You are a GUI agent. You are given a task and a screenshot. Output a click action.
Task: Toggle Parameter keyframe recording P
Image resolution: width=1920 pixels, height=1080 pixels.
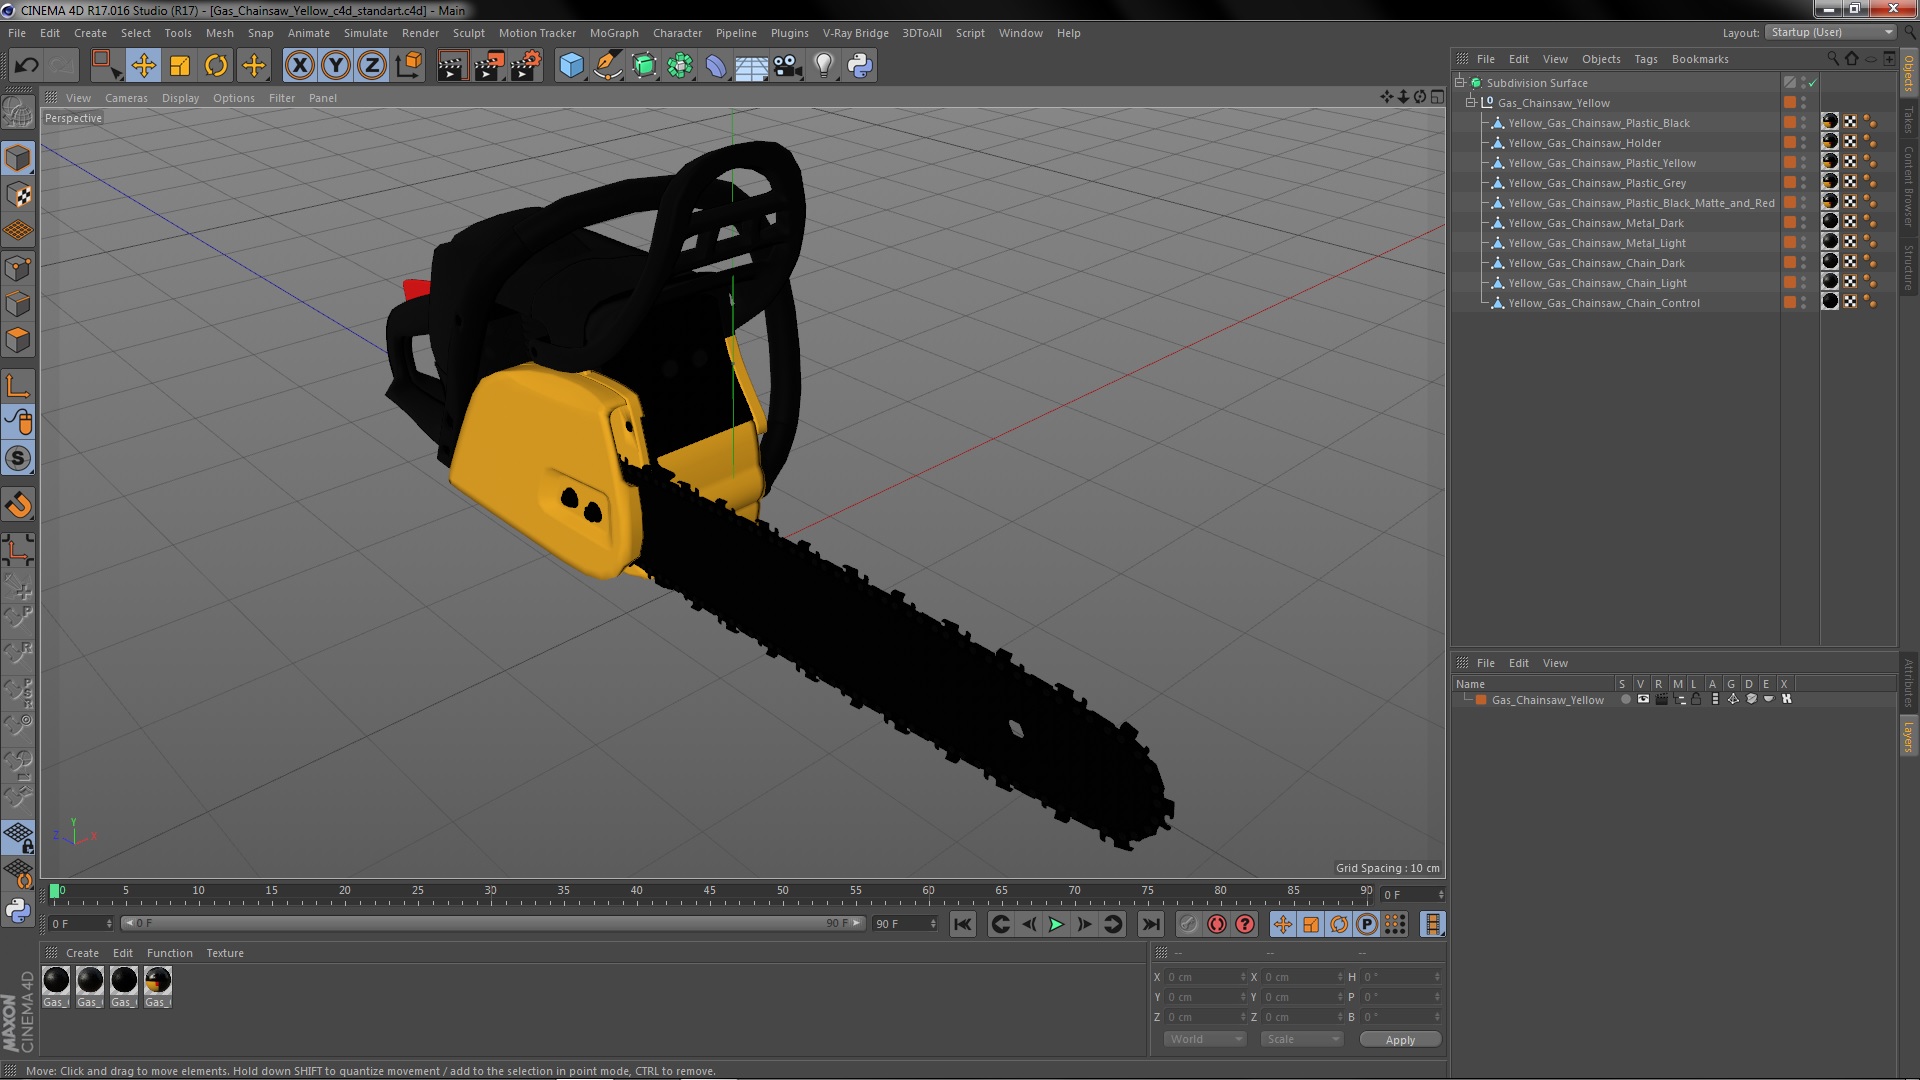pyautogui.click(x=1367, y=924)
